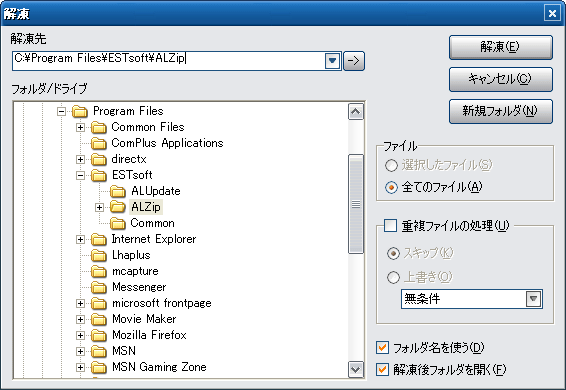This screenshot has height=390, width=566.
Task: Click the arrow go button beside path field
Action: pos(353,61)
